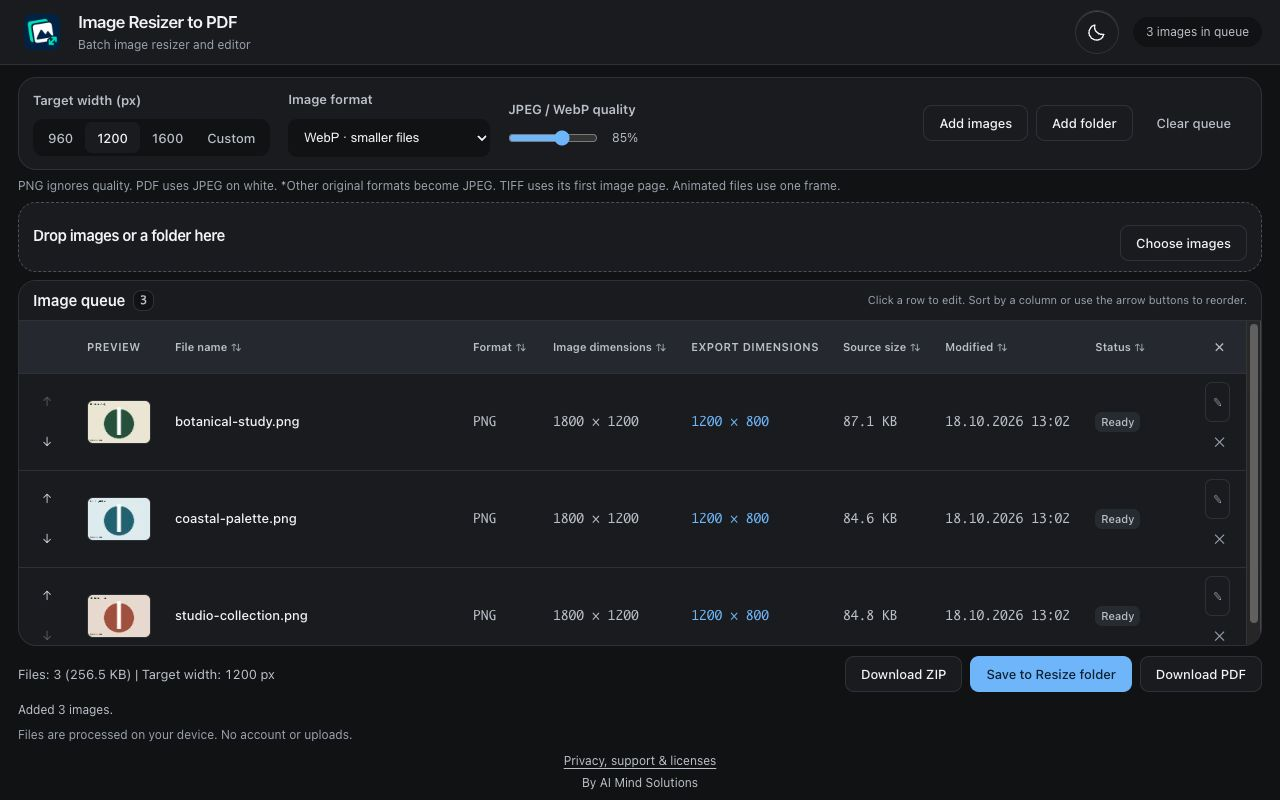1280x800 pixels.
Task: Sort queue by Source size column
Action: click(881, 347)
